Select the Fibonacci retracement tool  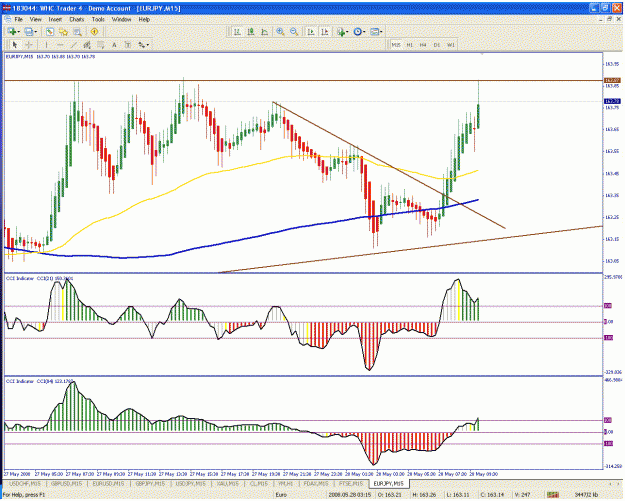pyautogui.click(x=100, y=45)
